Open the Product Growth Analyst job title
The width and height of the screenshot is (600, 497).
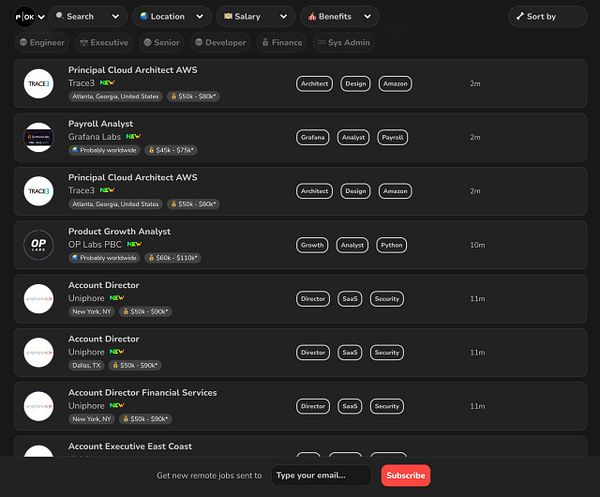tap(119, 231)
